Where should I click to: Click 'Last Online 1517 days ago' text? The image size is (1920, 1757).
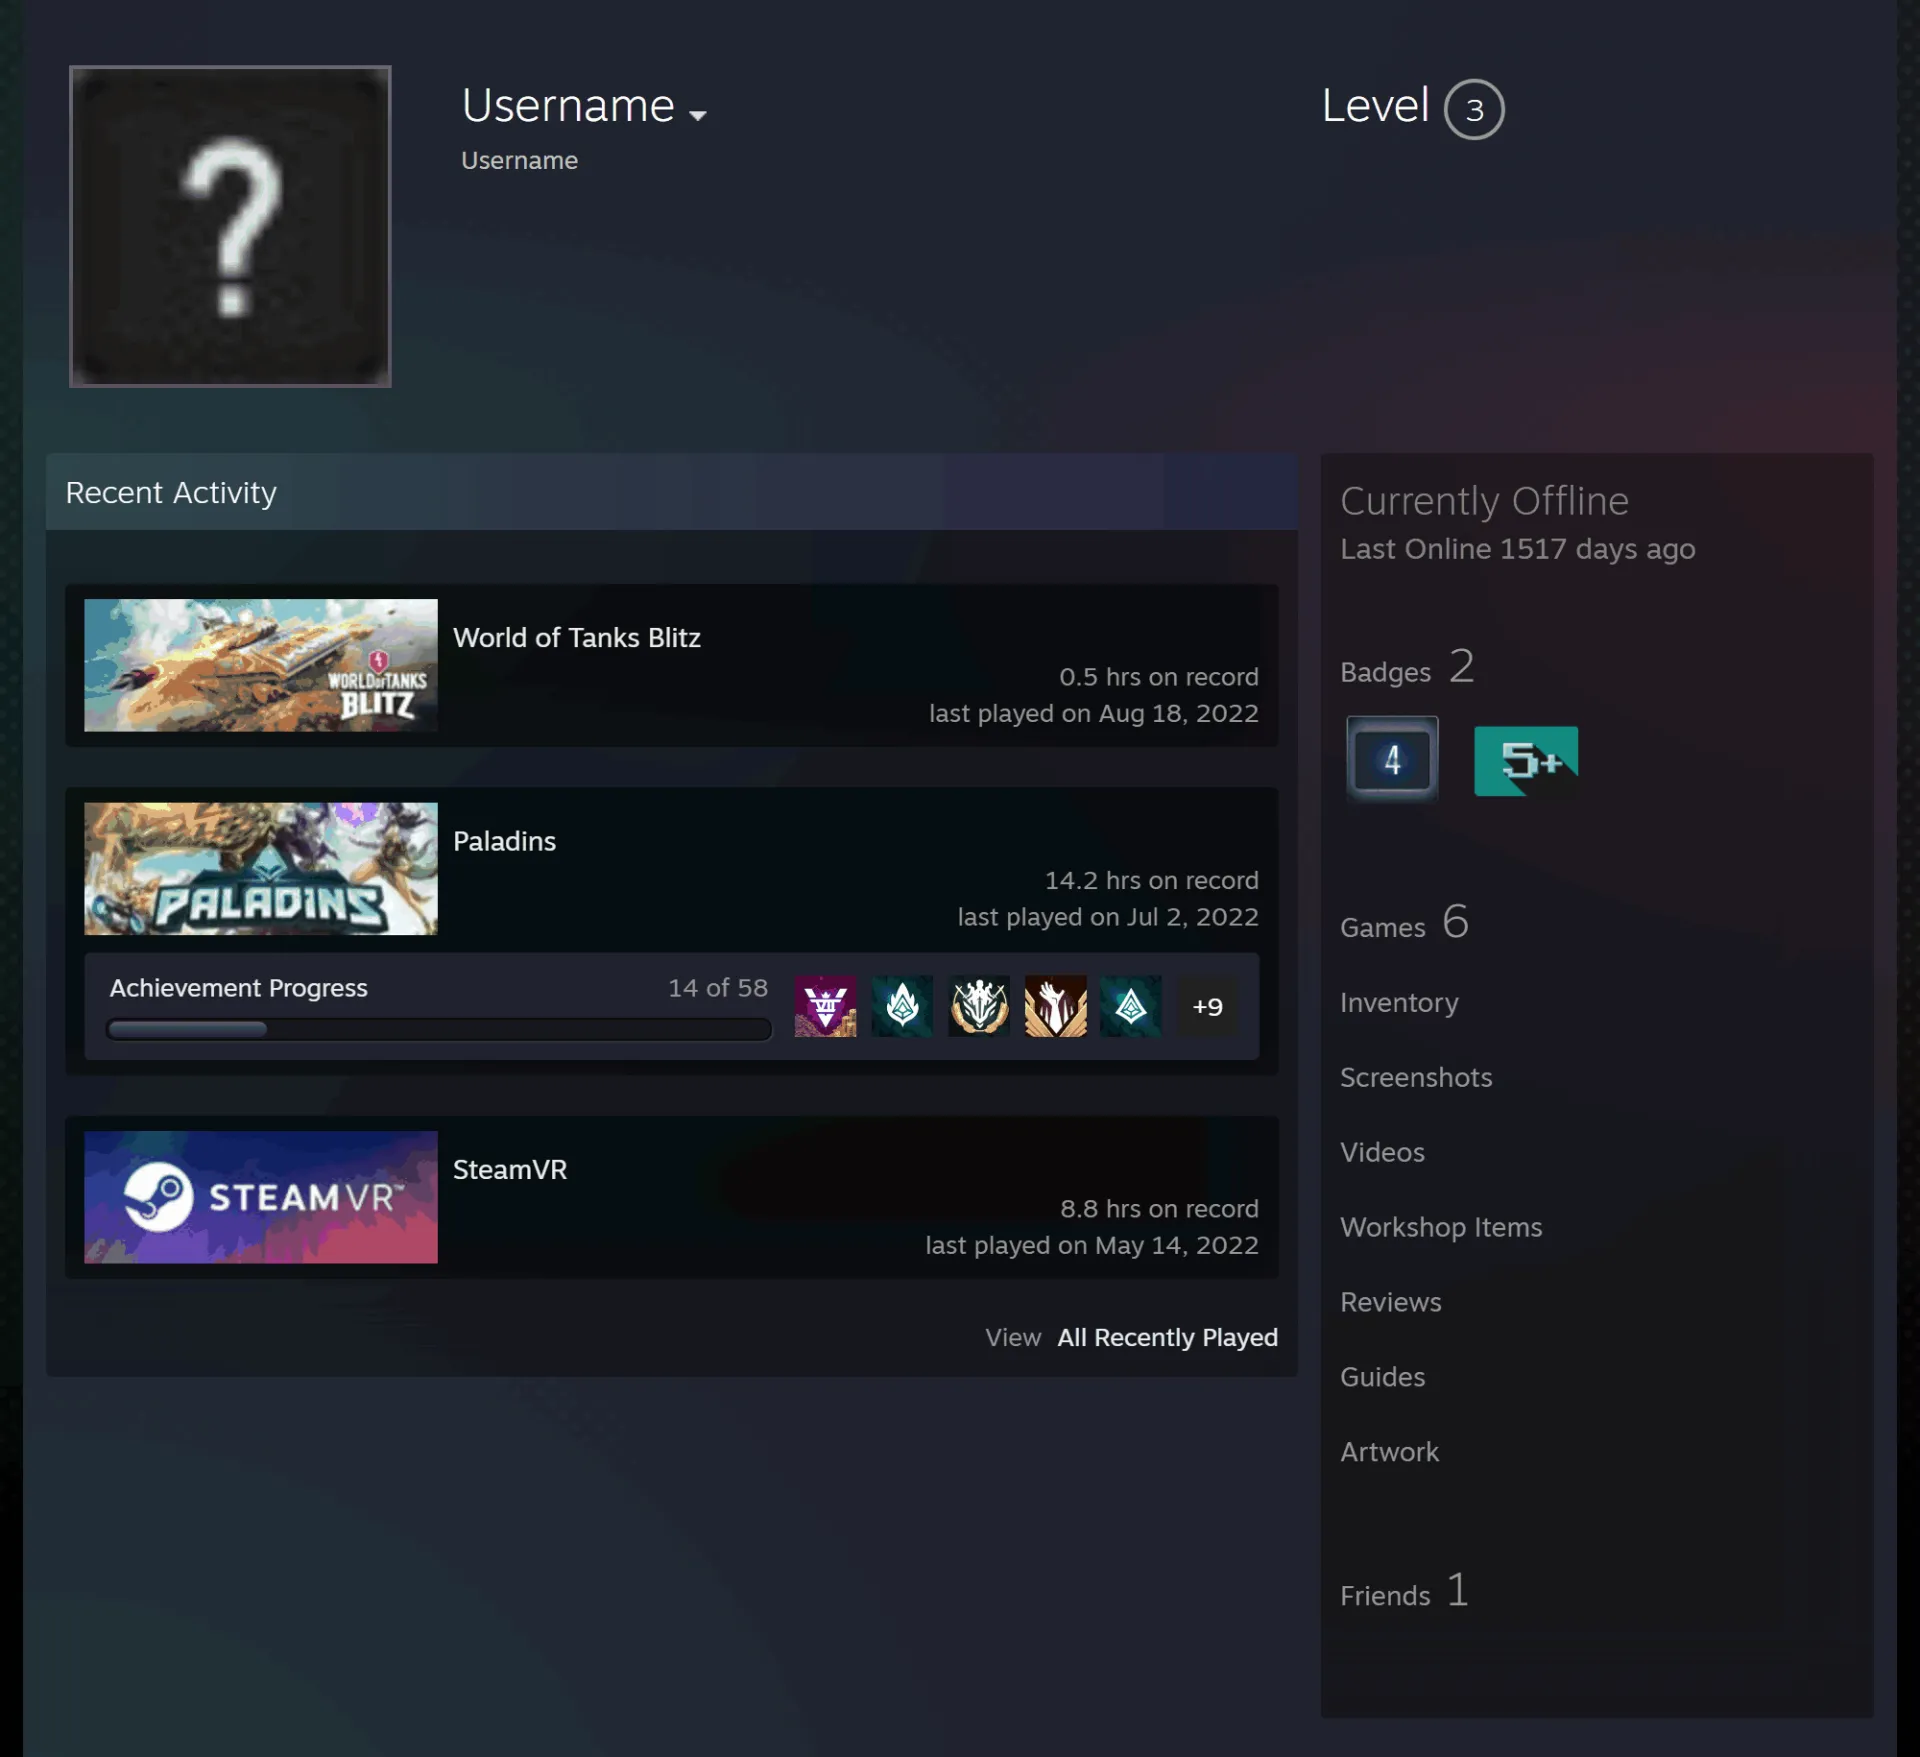[x=1517, y=549]
